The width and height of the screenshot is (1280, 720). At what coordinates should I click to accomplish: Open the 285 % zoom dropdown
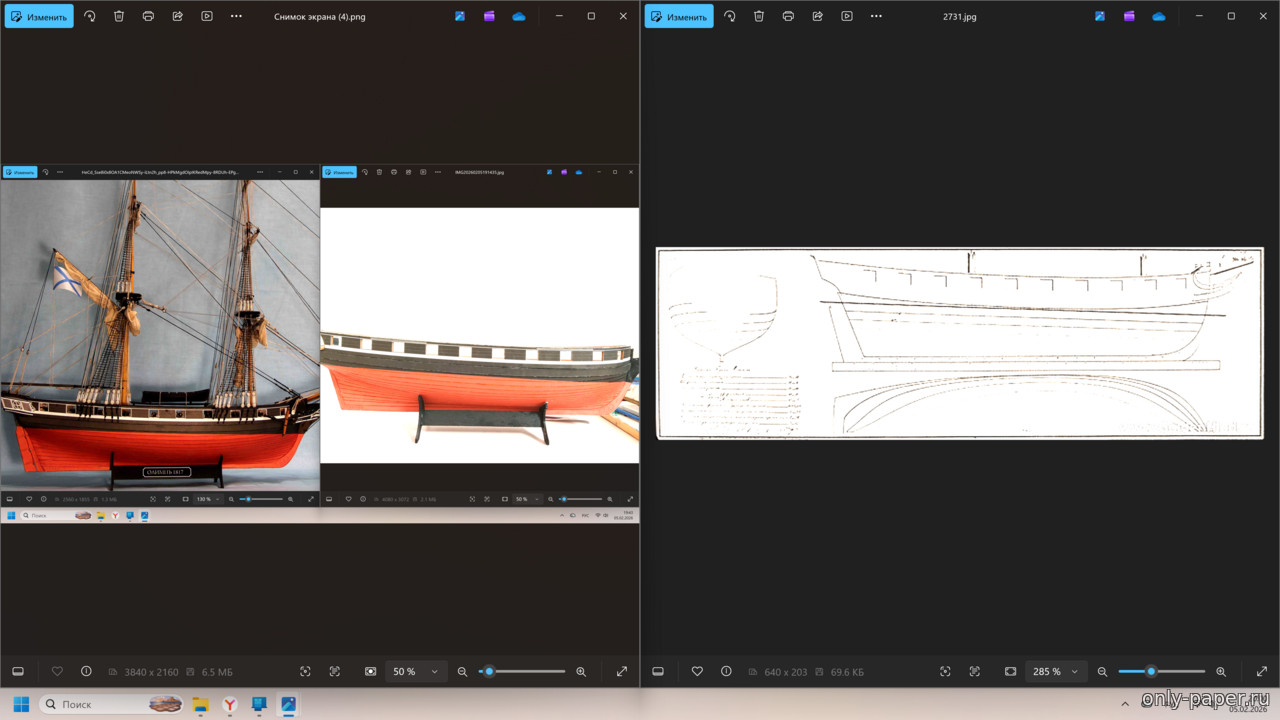coord(1056,672)
